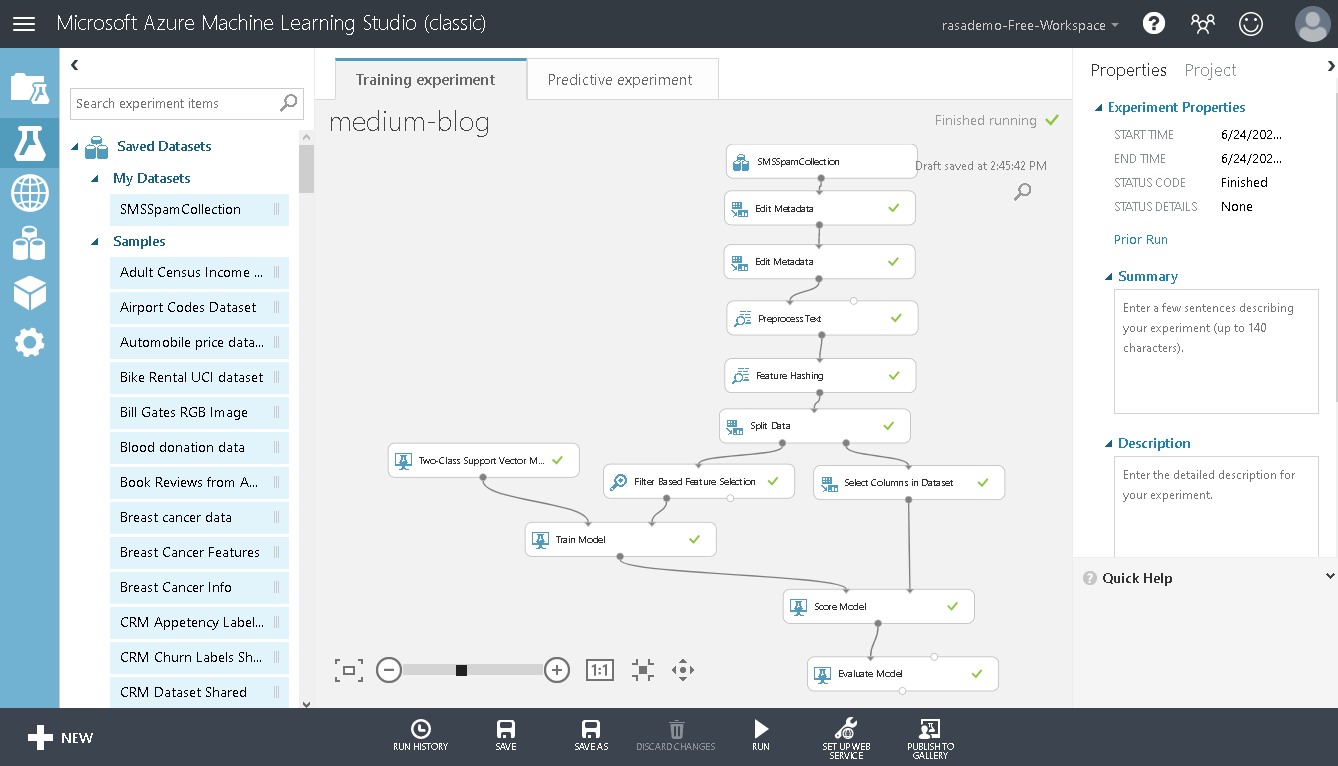Click the NEW button
The image size is (1338, 766).
coord(59,737)
